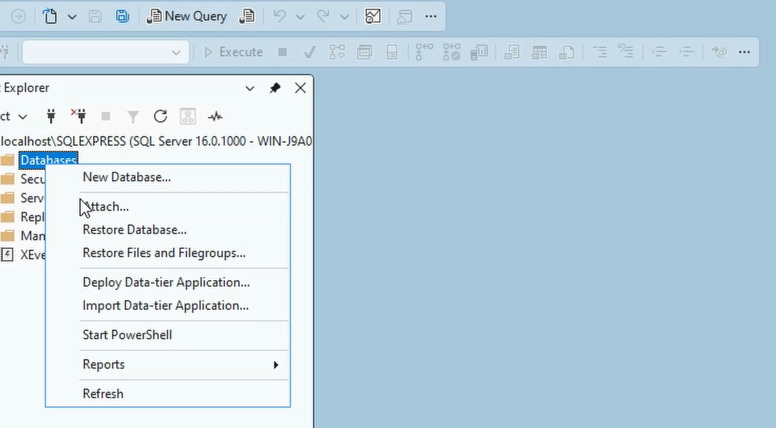Open the Activity Monitor icon
Viewport: 776px width, 428px height.
pyautogui.click(x=373, y=16)
